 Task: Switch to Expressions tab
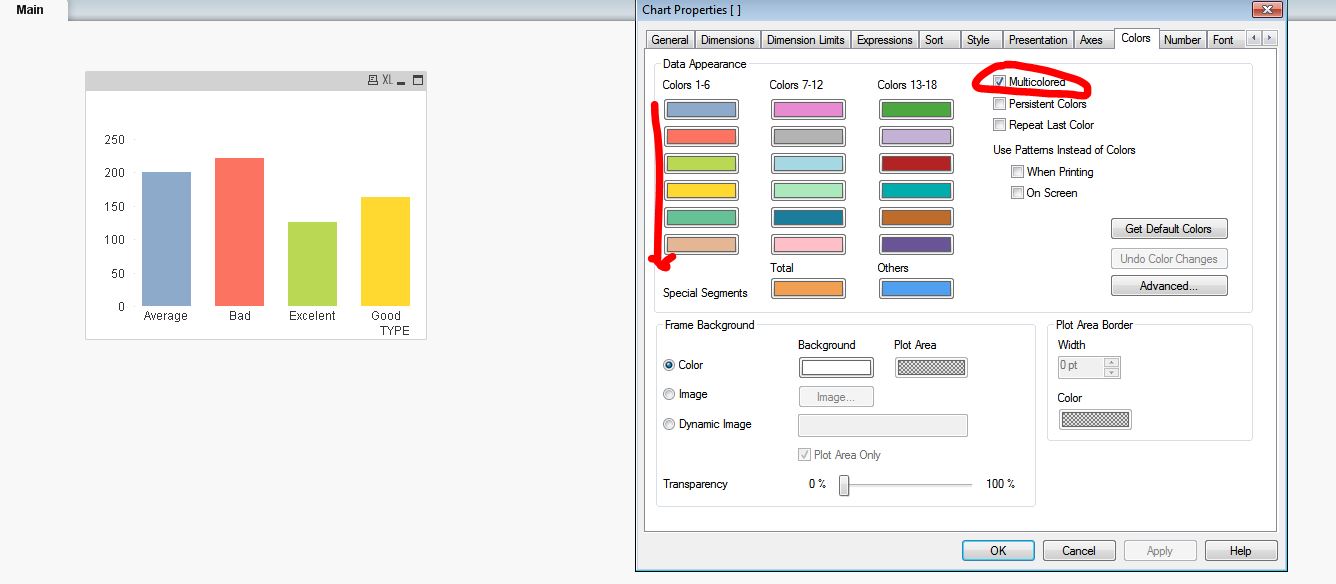pos(885,40)
